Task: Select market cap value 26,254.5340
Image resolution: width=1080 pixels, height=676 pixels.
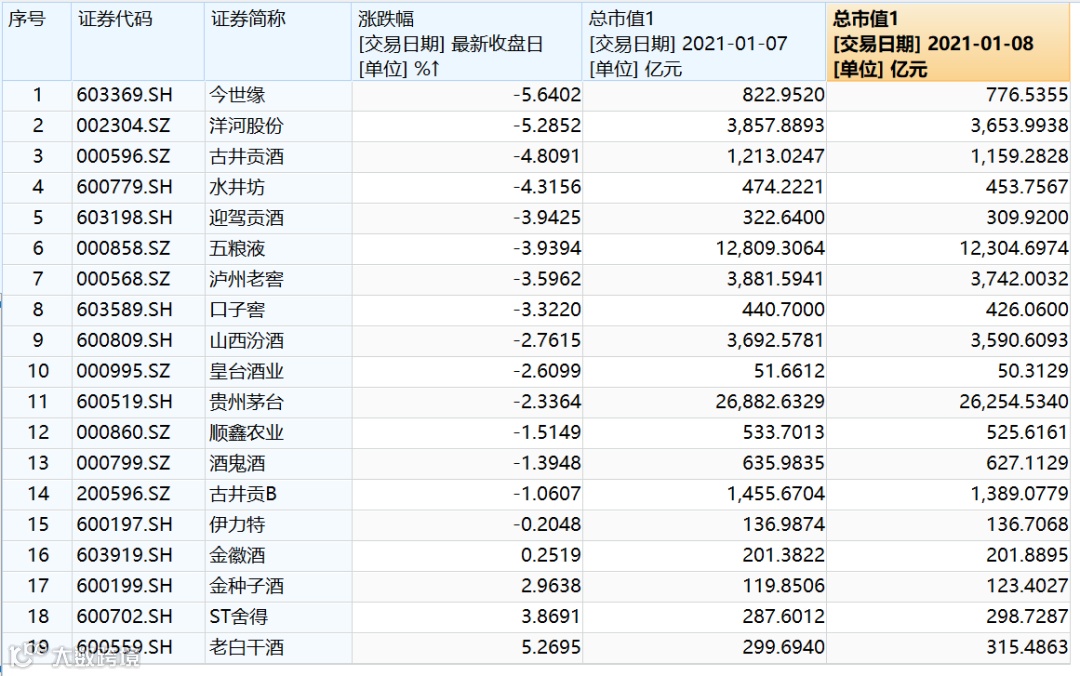Action: (1014, 402)
